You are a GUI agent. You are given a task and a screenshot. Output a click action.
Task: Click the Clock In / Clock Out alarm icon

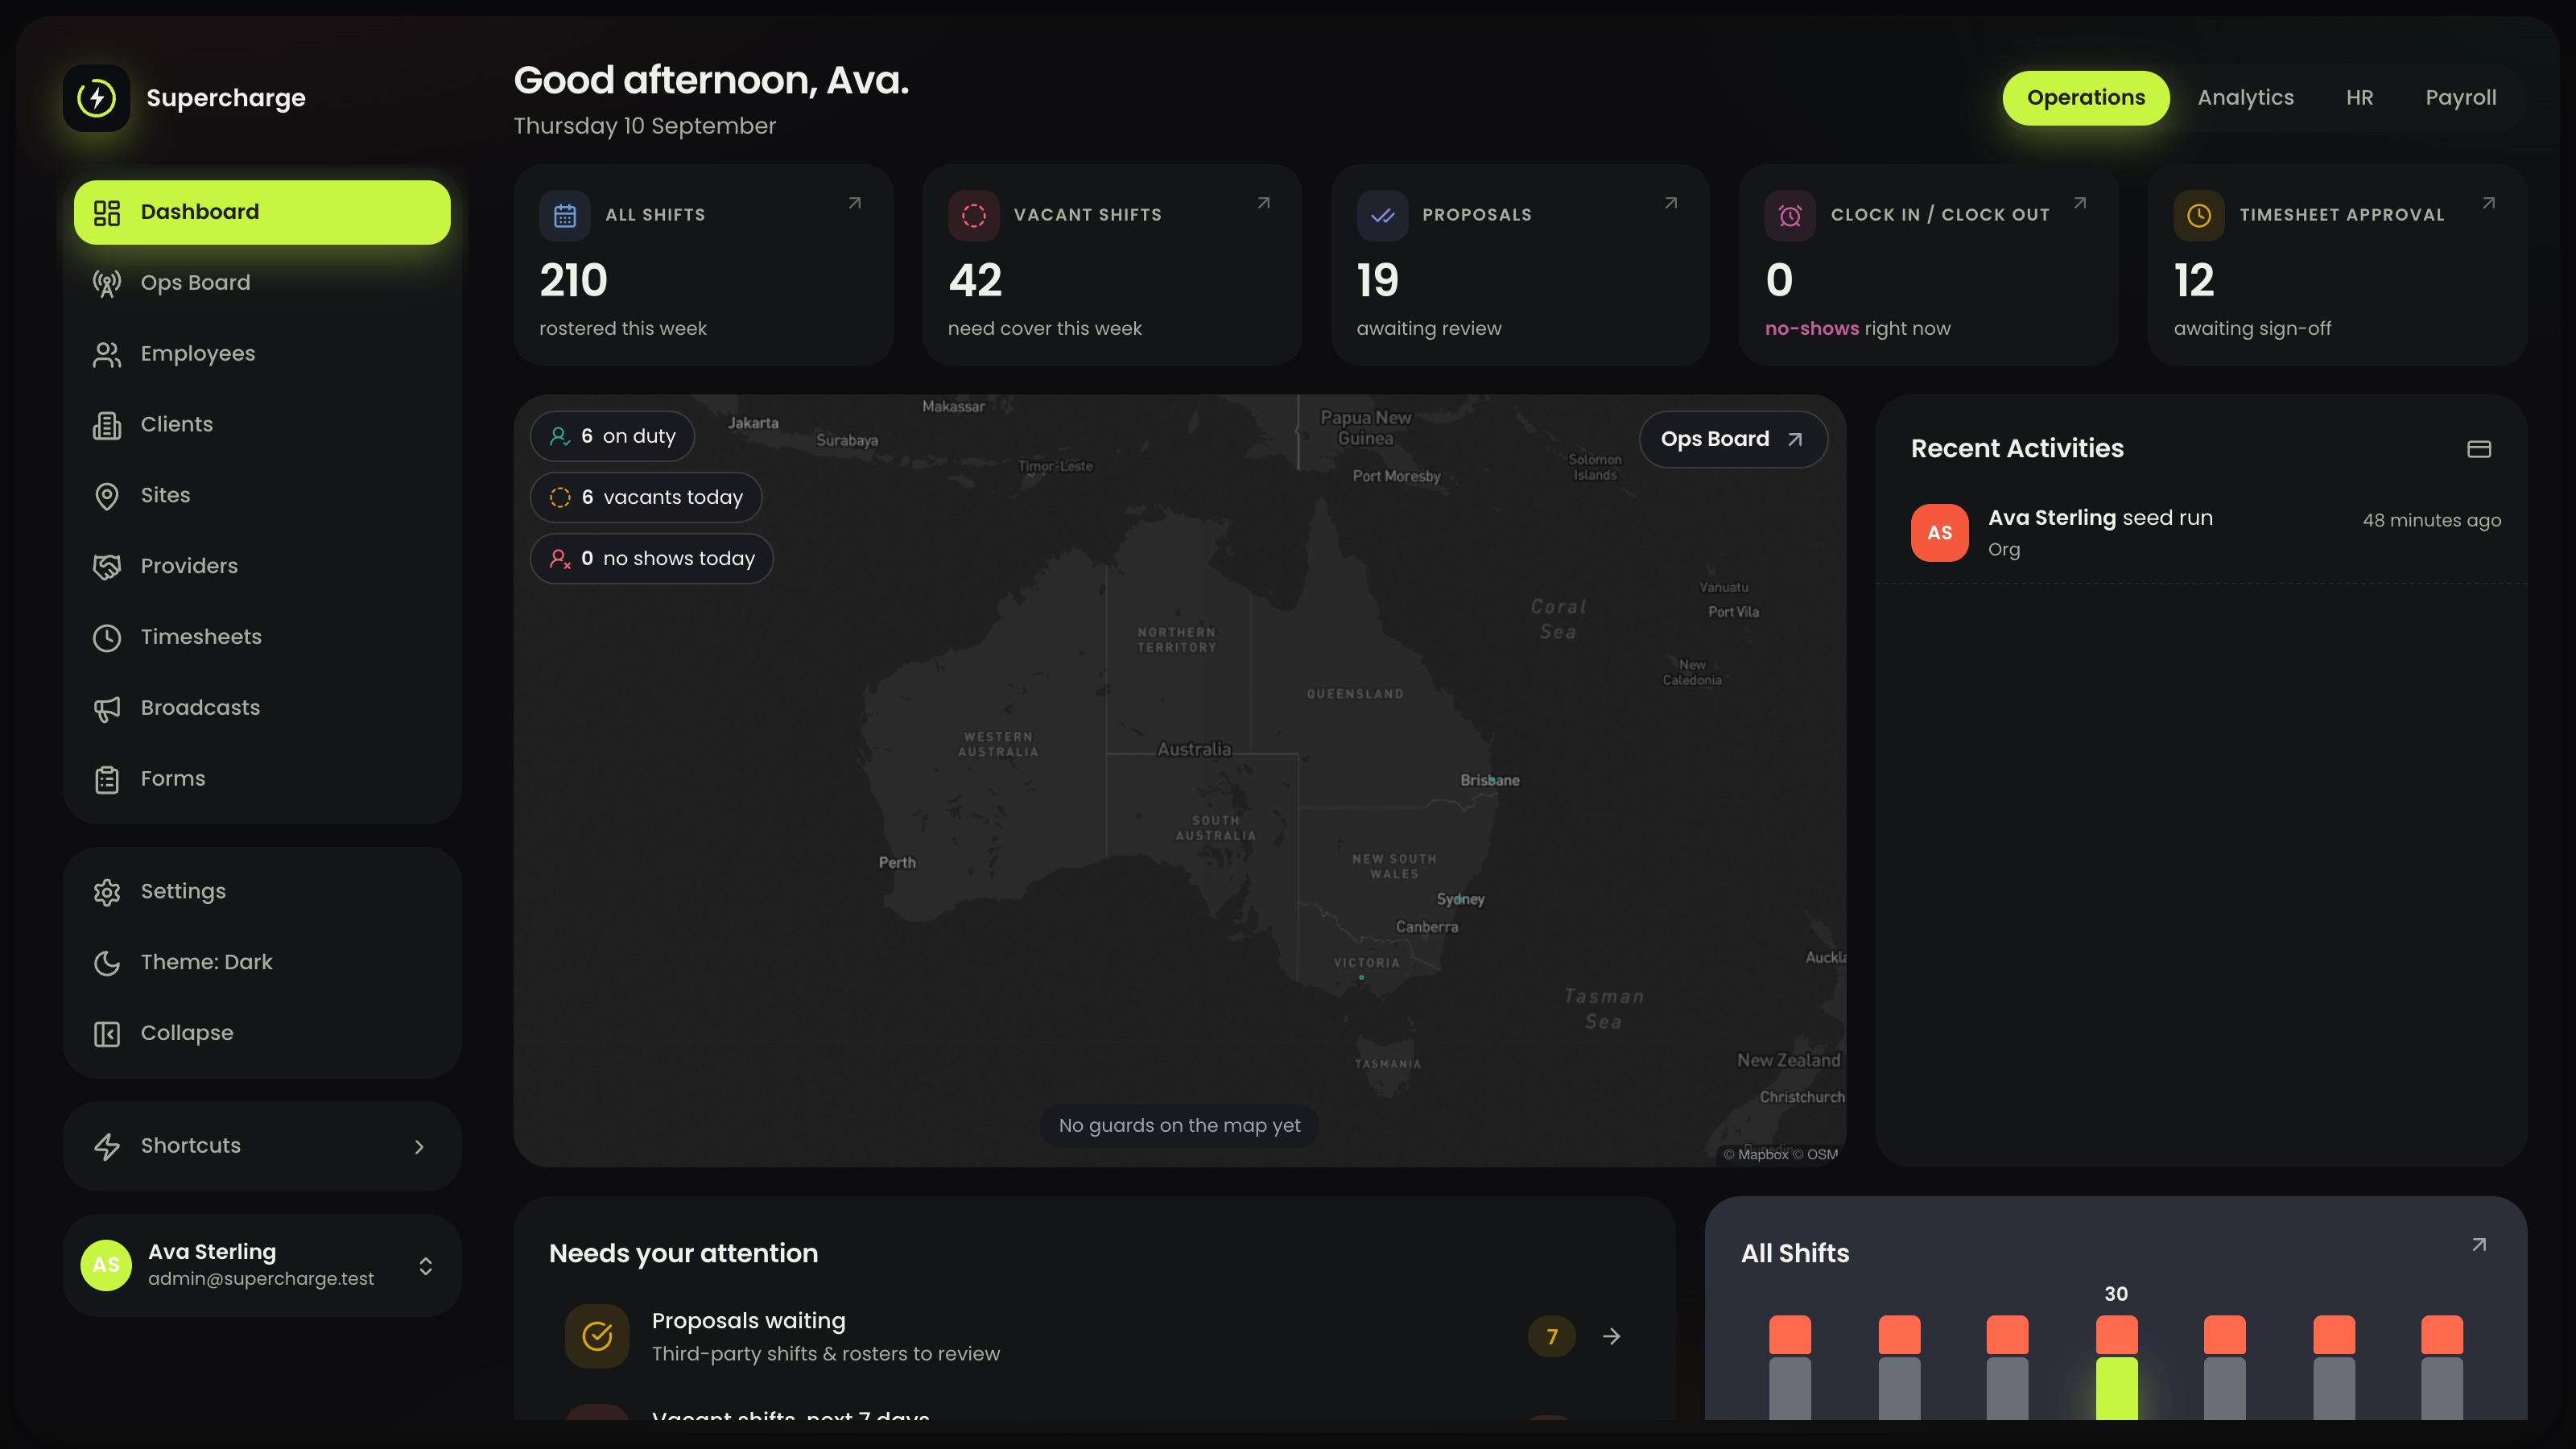pos(1790,215)
